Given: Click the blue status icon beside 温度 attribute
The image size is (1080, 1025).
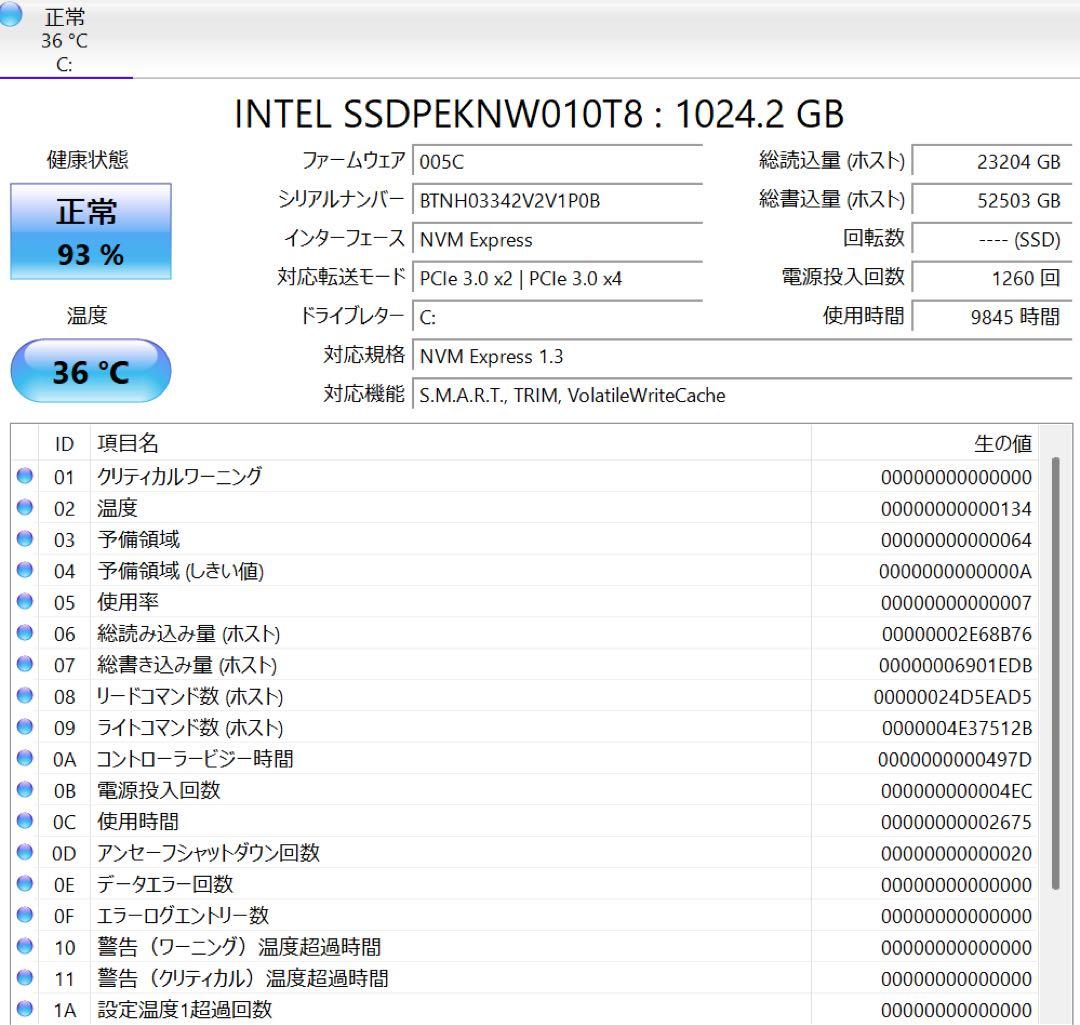Looking at the screenshot, I should [x=23, y=508].
